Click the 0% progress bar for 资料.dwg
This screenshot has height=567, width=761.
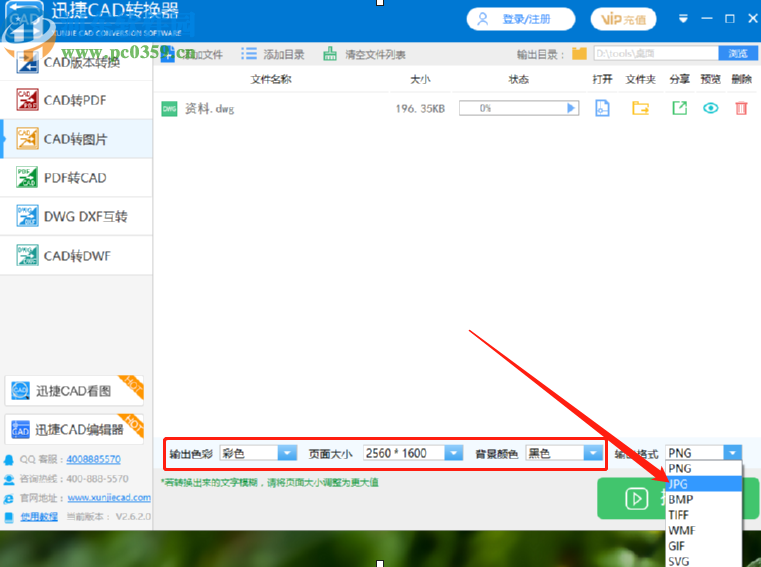519,108
